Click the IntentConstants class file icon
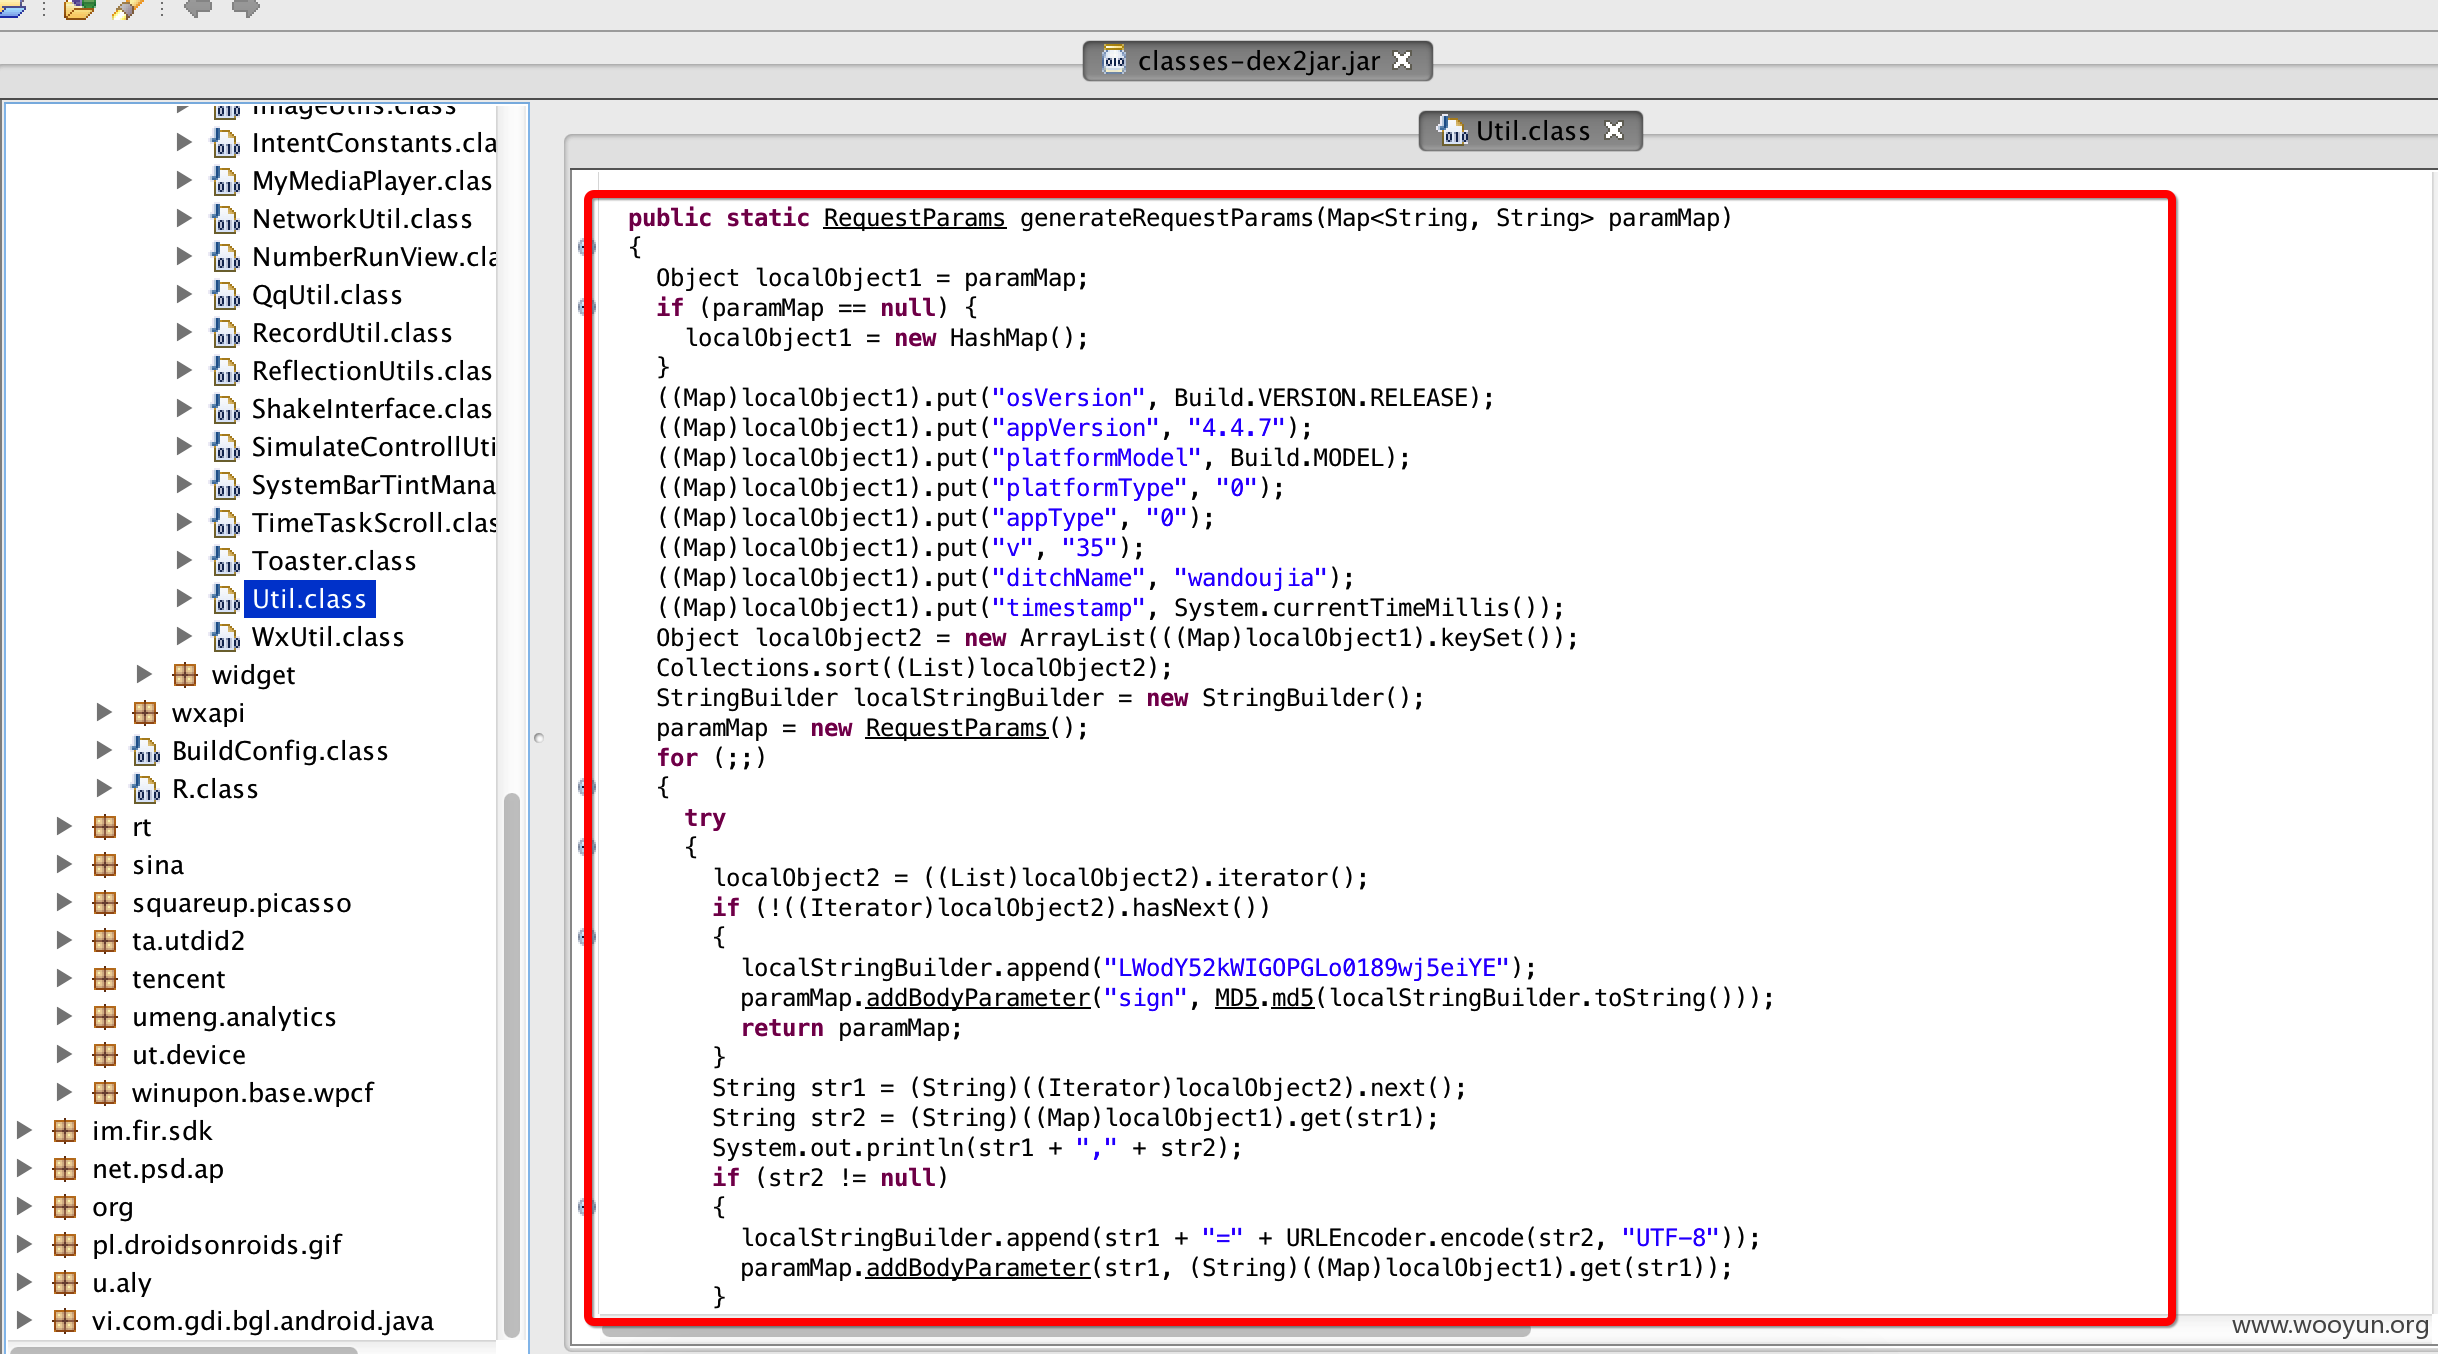Image resolution: width=2438 pixels, height=1354 pixels. coord(227,143)
